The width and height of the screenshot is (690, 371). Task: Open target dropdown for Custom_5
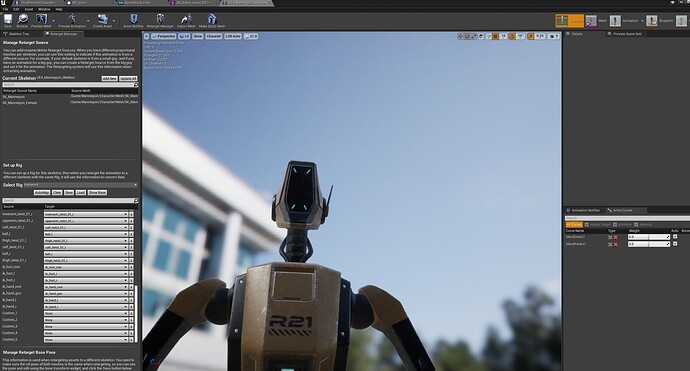point(86,340)
